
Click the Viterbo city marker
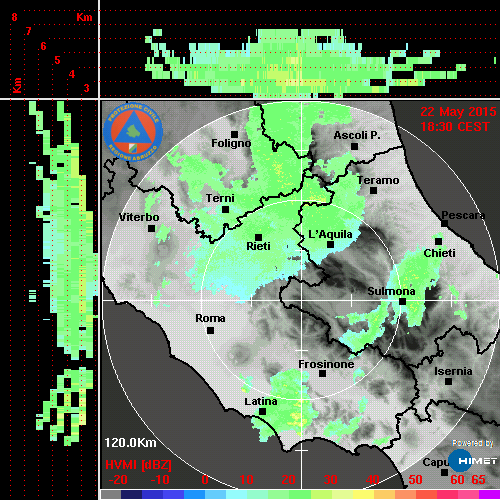point(151,229)
